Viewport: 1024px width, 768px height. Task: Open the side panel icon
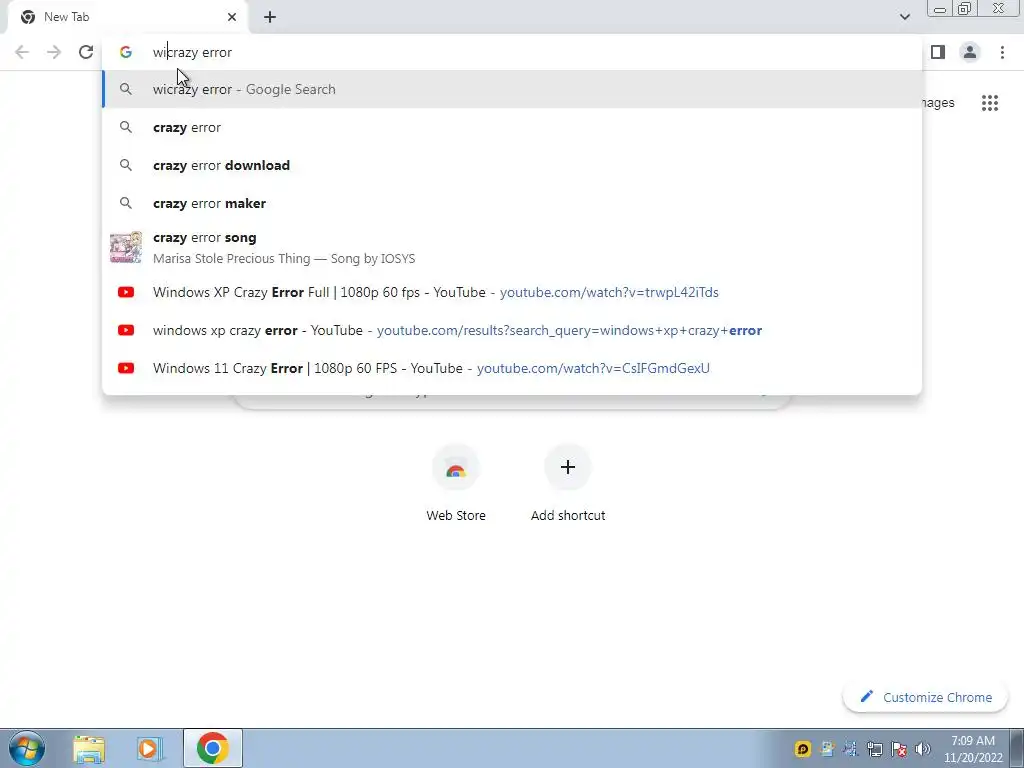(x=938, y=52)
